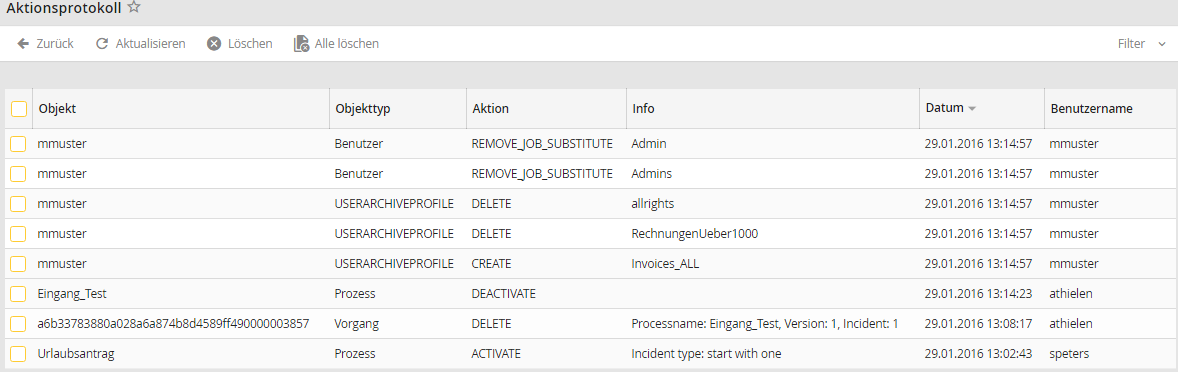Click the Zurück back arrow icon
This screenshot has height=372, width=1178.
point(23,44)
